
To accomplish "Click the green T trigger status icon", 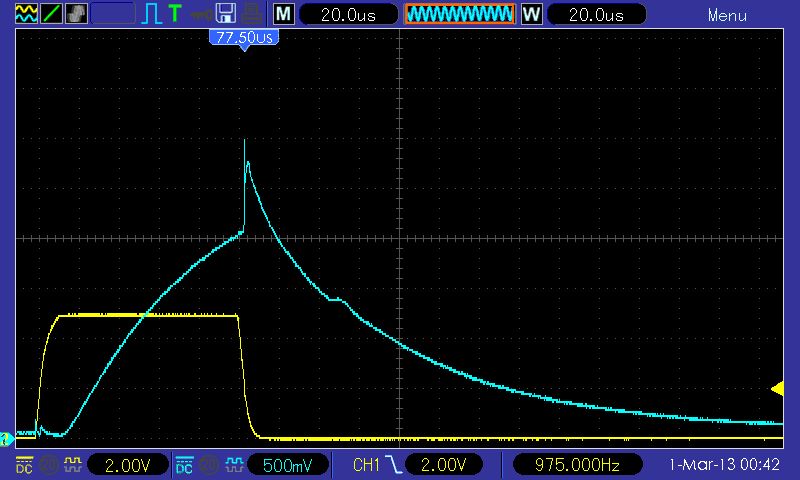I will [x=175, y=14].
